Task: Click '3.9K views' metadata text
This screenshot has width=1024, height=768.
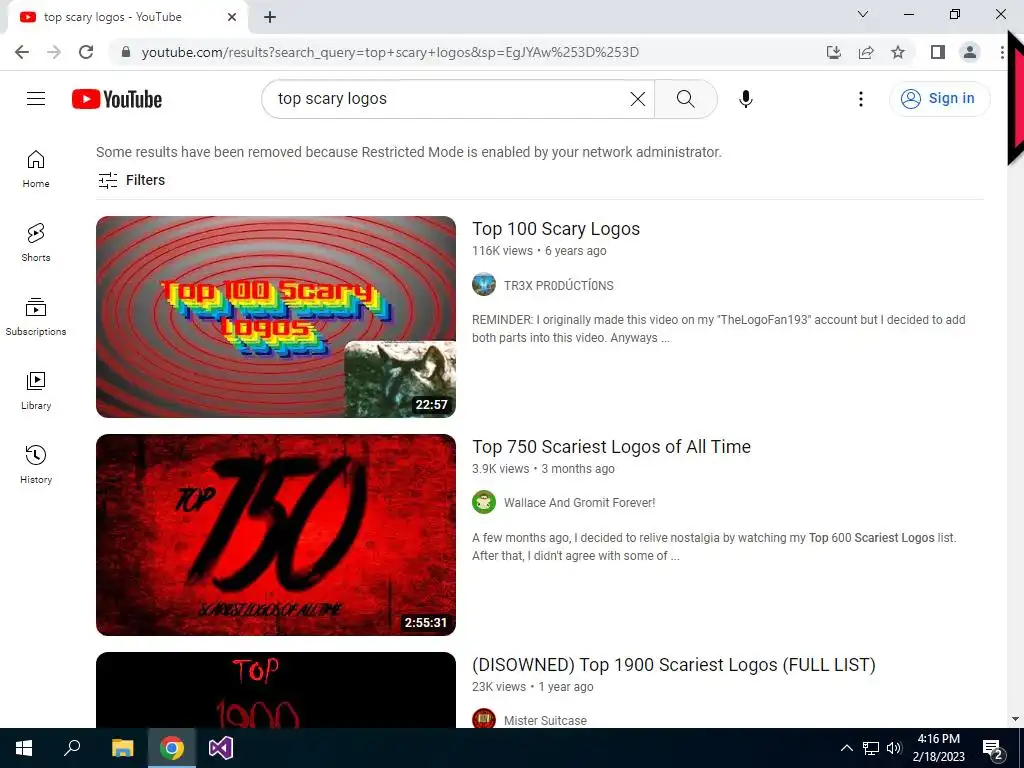Action: [500, 469]
